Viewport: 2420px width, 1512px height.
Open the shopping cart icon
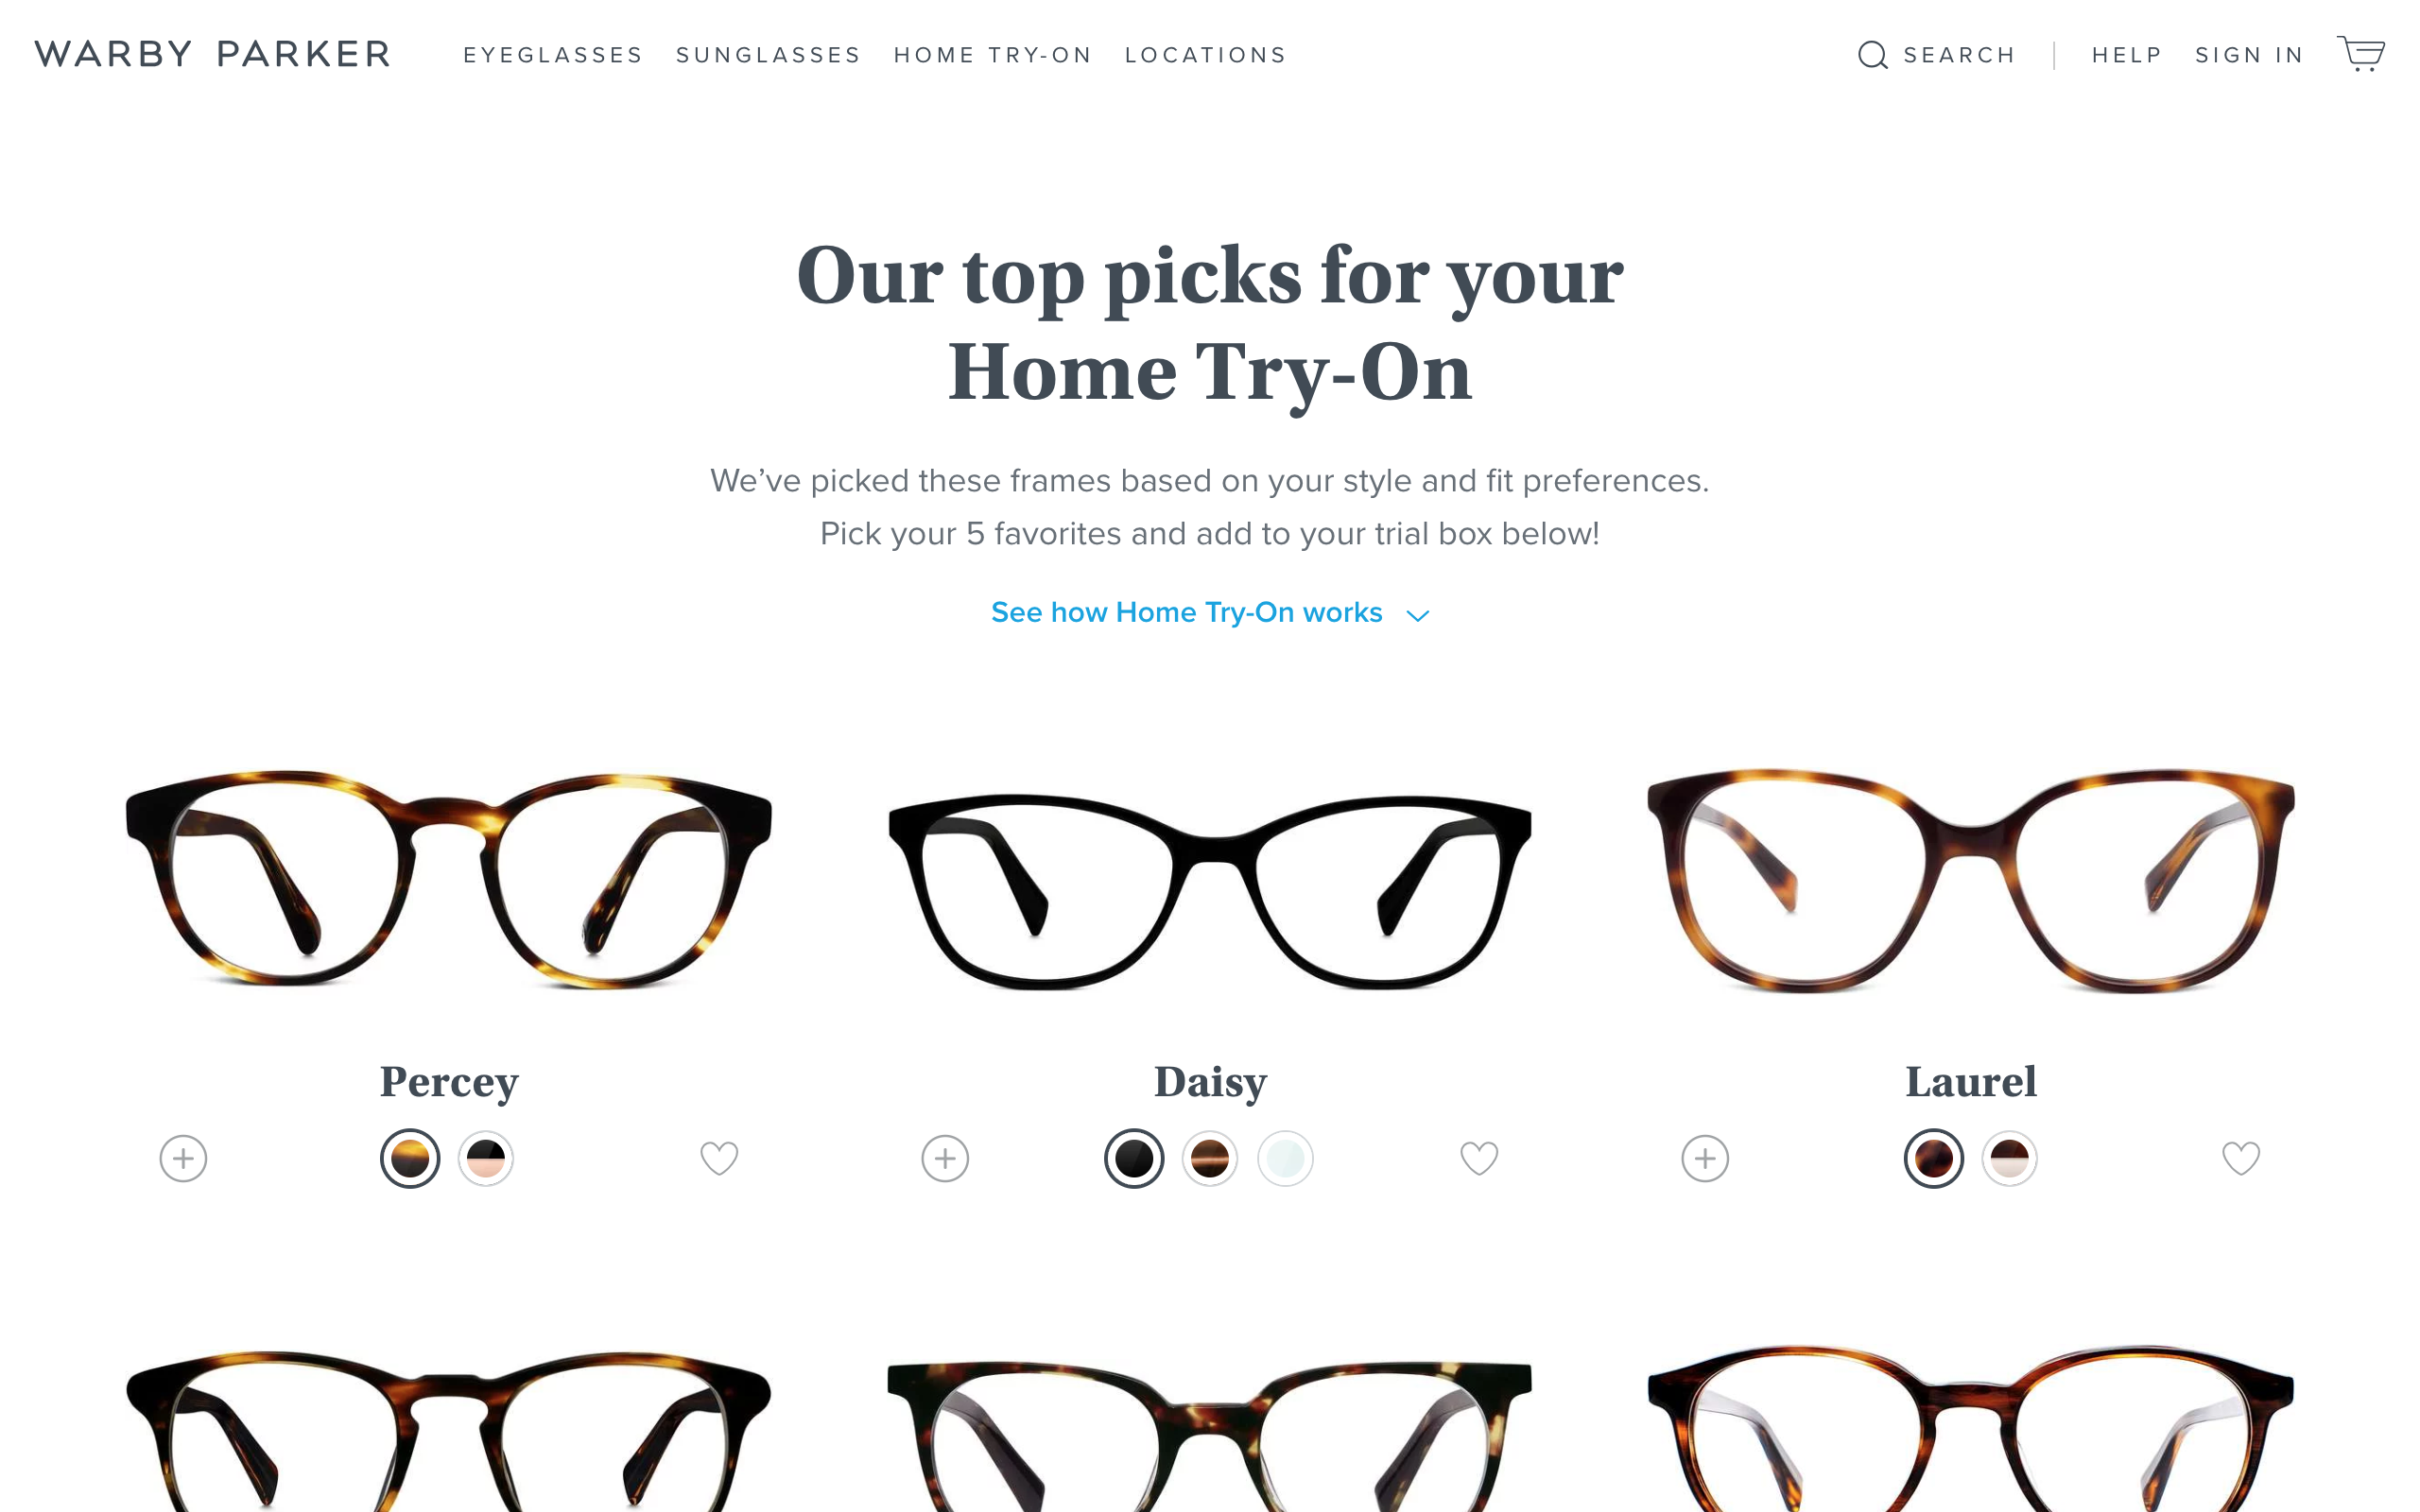(x=2360, y=54)
